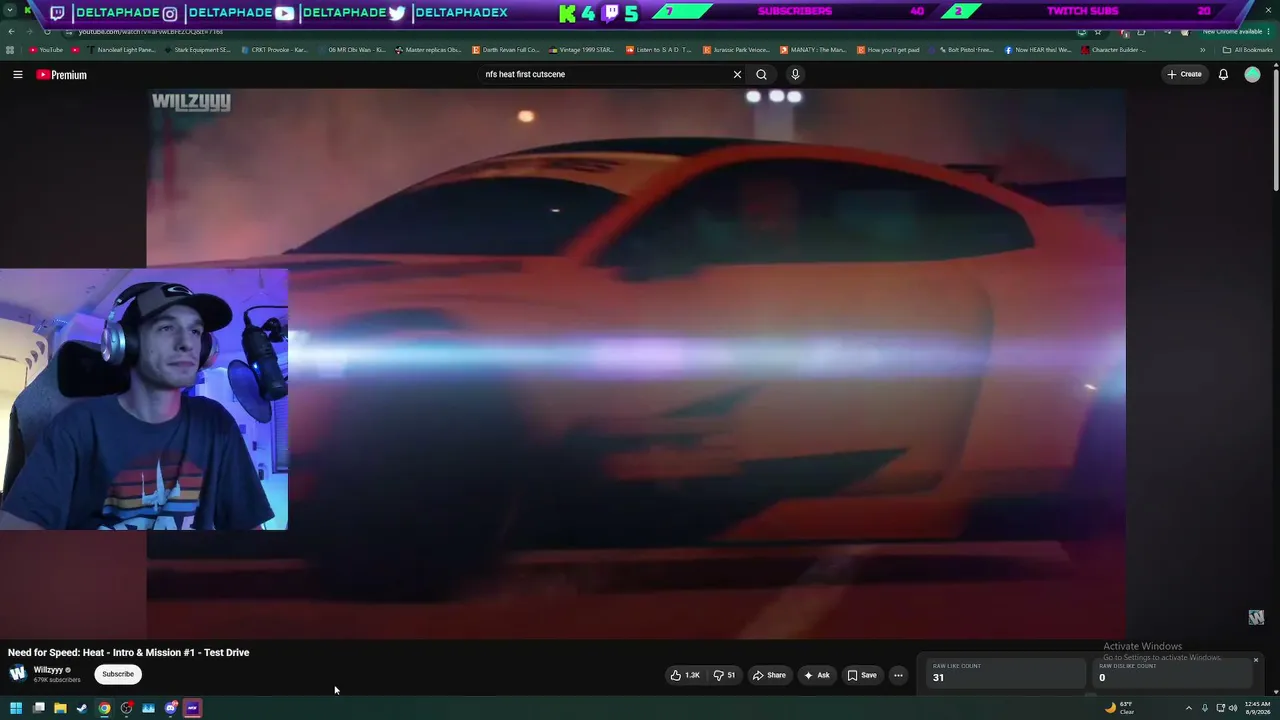Open Discord from the taskbar
The width and height of the screenshot is (1280, 720).
171,708
